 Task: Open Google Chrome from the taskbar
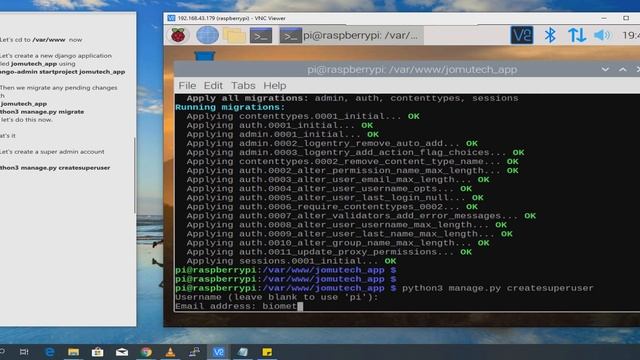click(146, 352)
